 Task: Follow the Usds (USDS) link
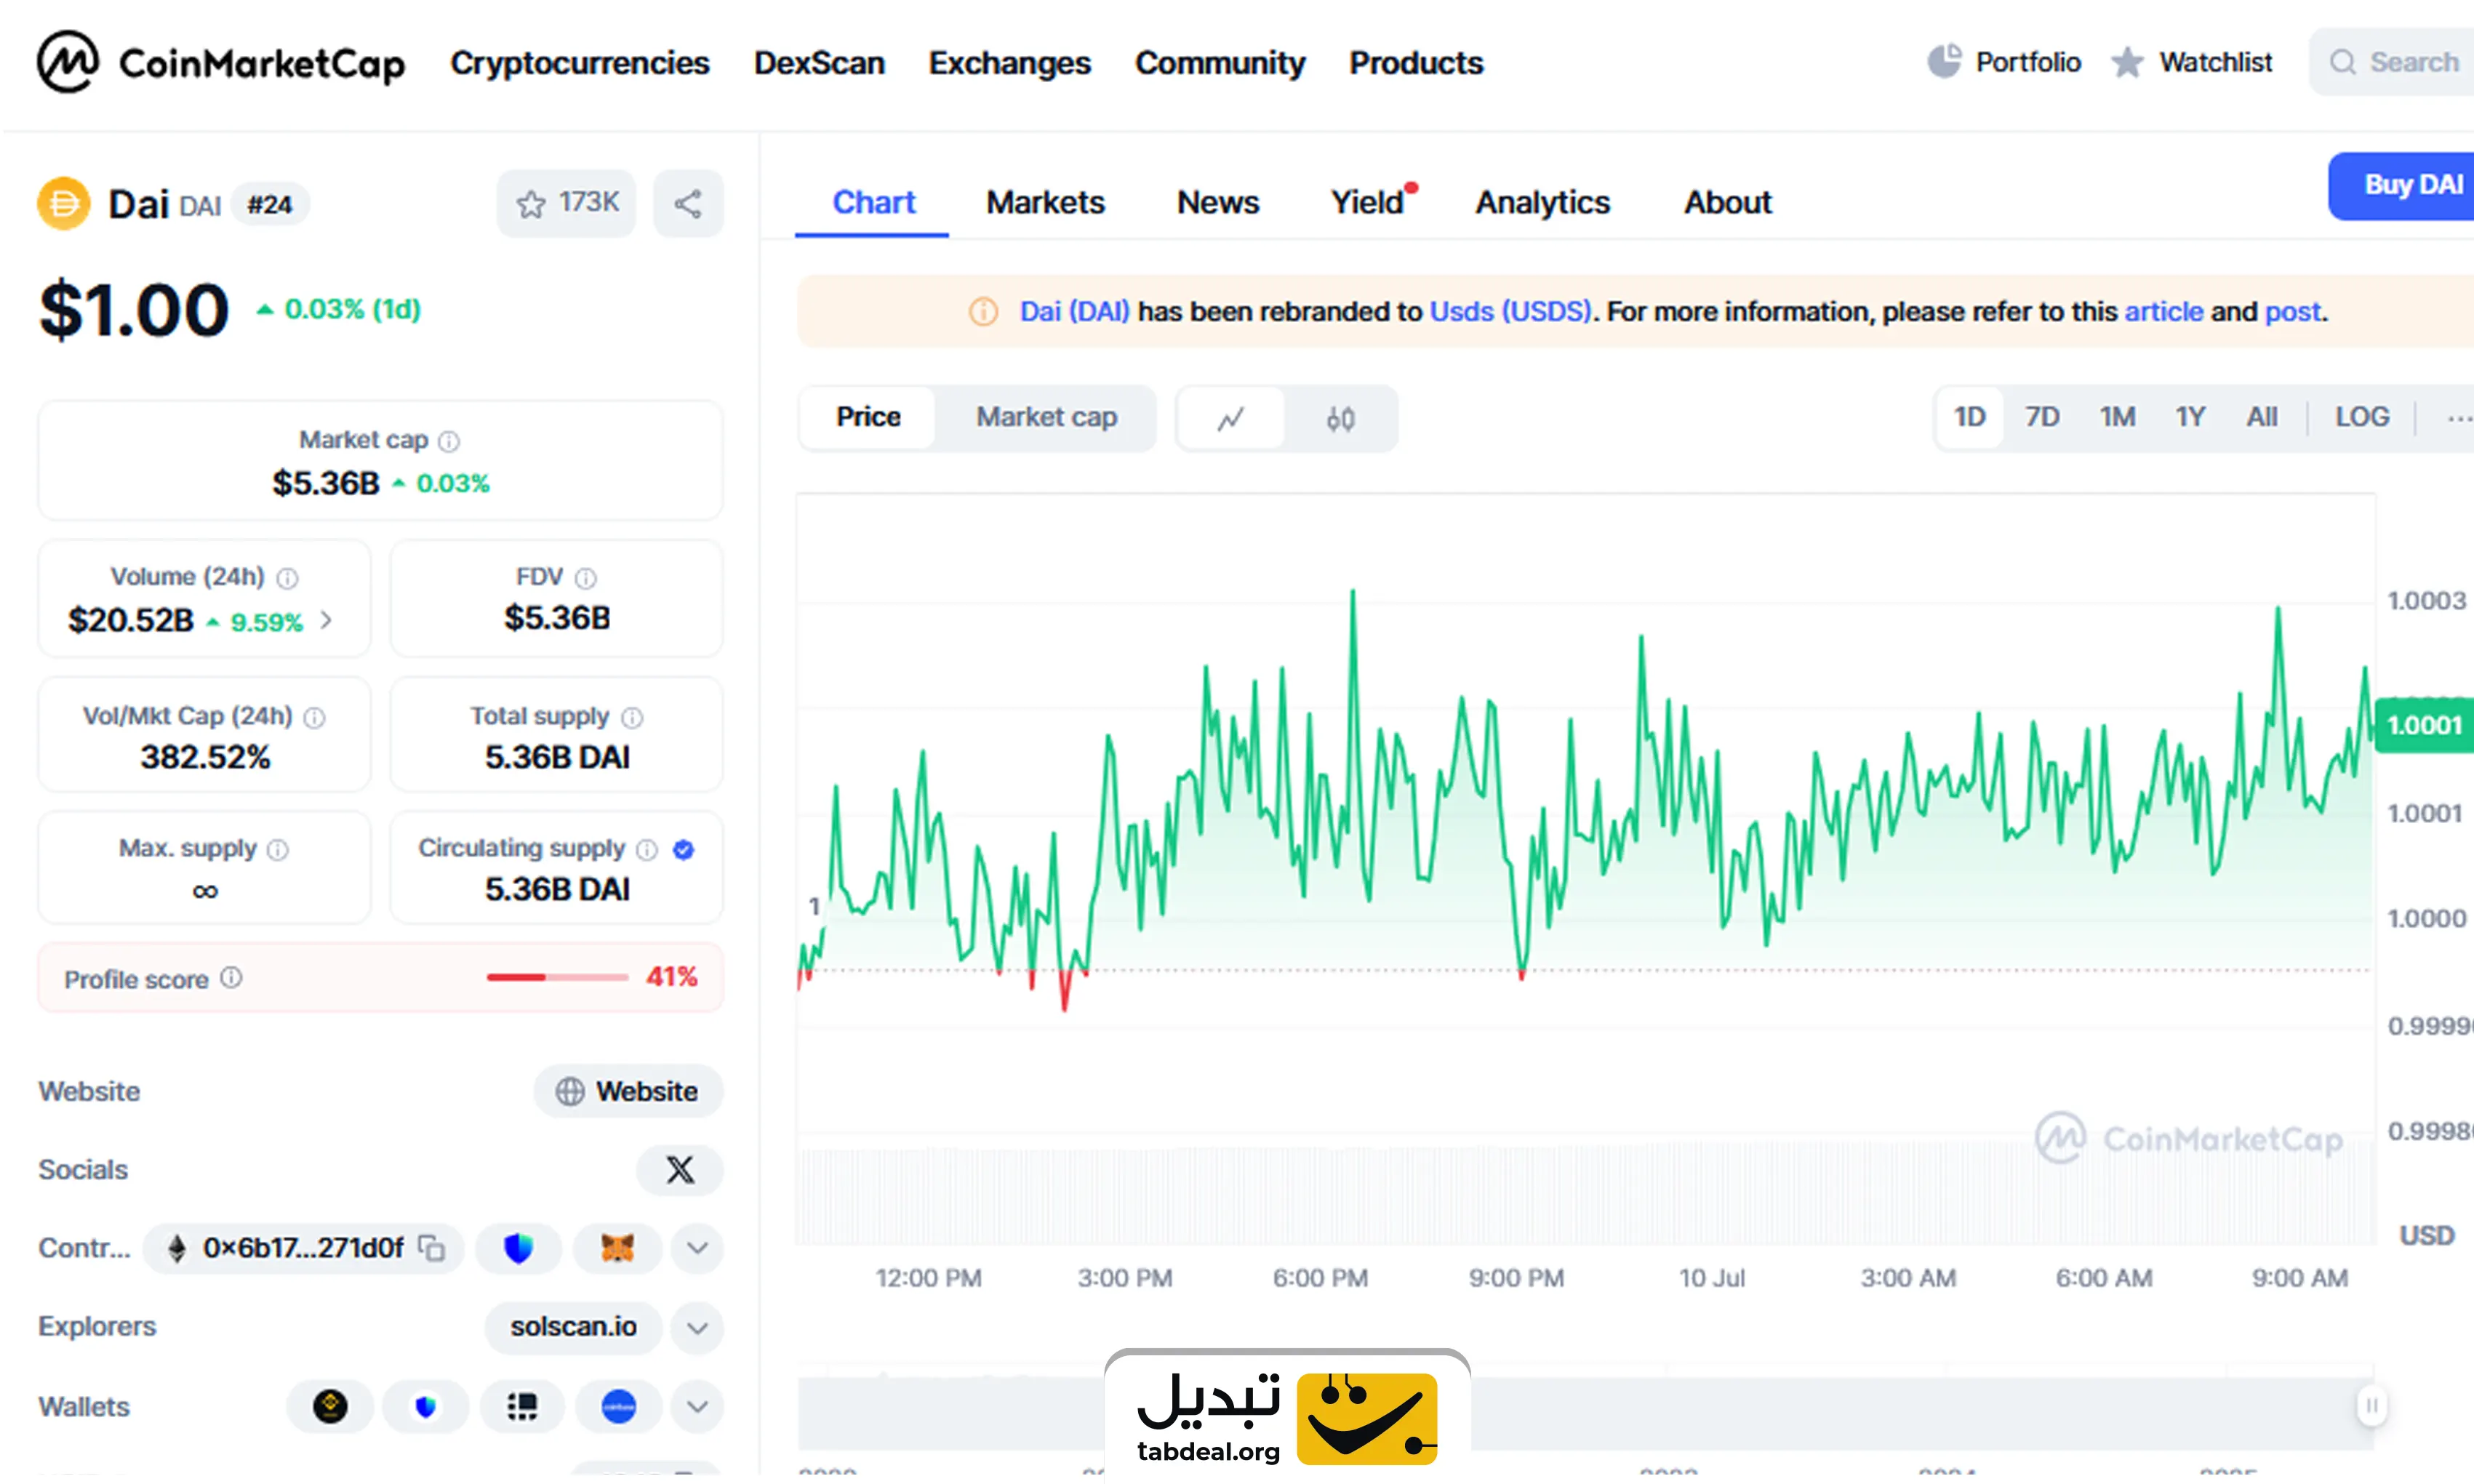click(1510, 311)
